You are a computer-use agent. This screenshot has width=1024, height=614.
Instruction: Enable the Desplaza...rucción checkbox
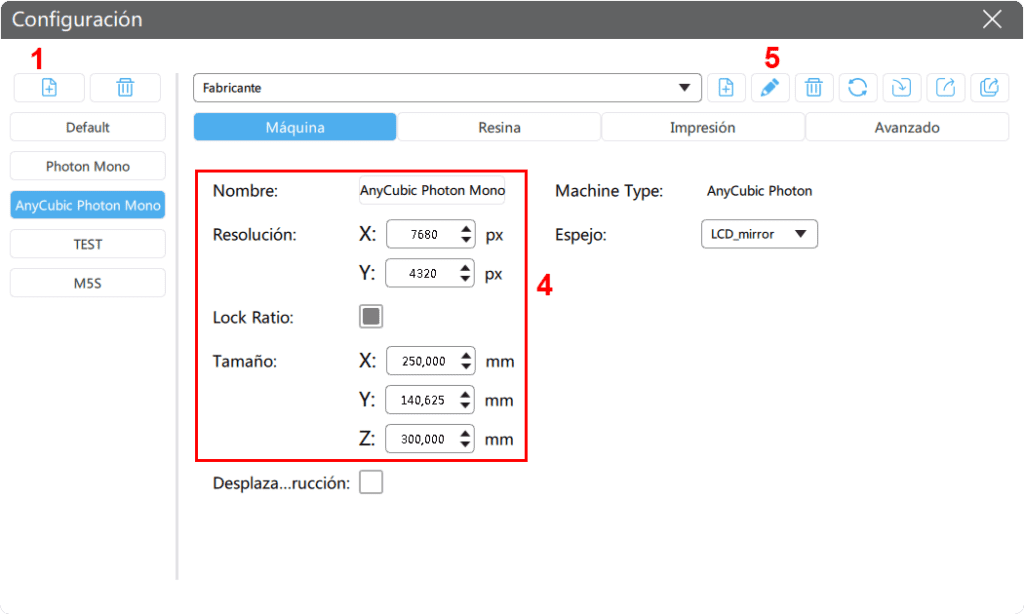click(371, 483)
